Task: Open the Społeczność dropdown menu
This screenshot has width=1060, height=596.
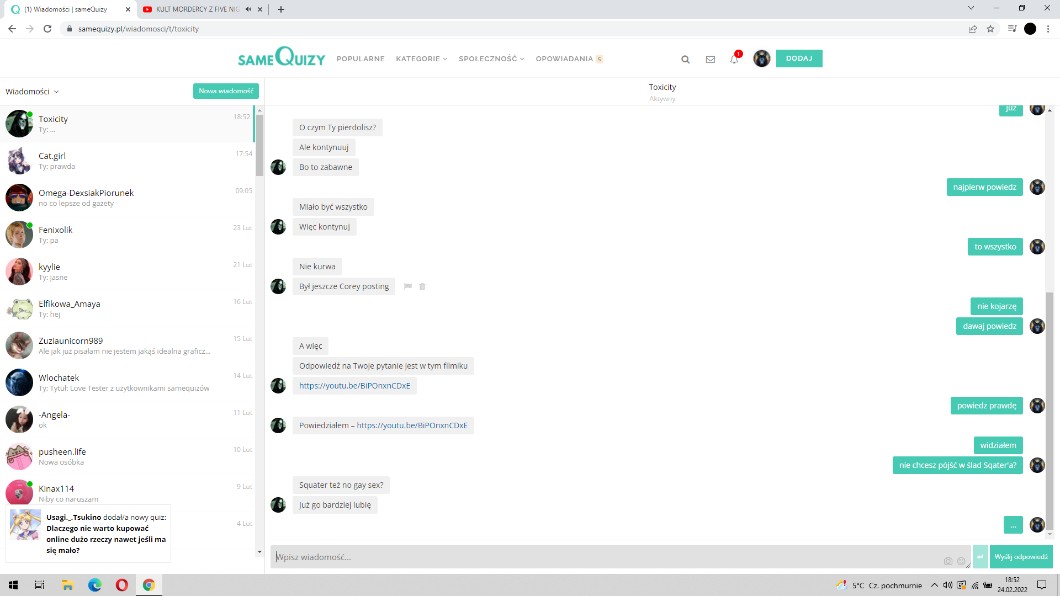Action: [491, 59]
